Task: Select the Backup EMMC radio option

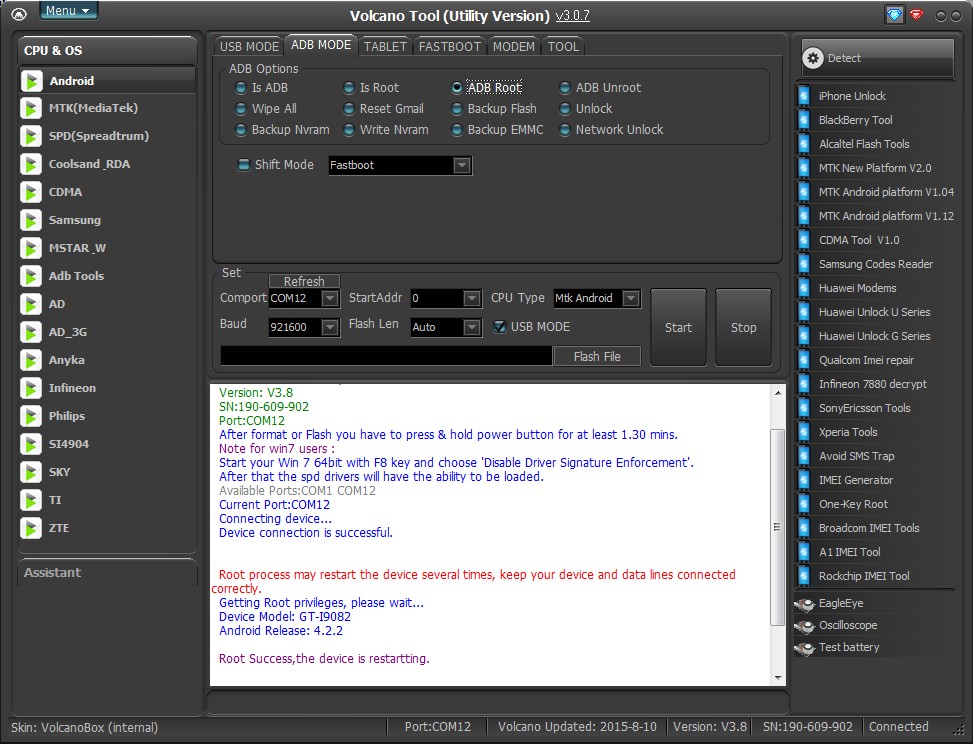Action: pos(457,130)
